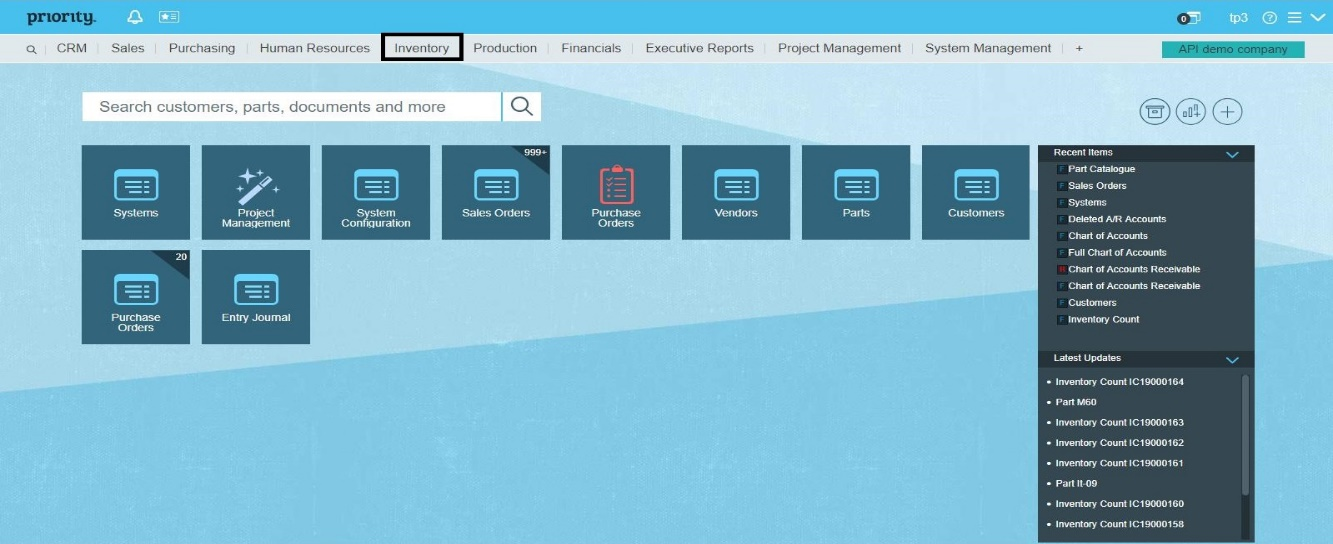Open the Financials menu
Image resolution: width=1333 pixels, height=544 pixels.
coord(591,48)
